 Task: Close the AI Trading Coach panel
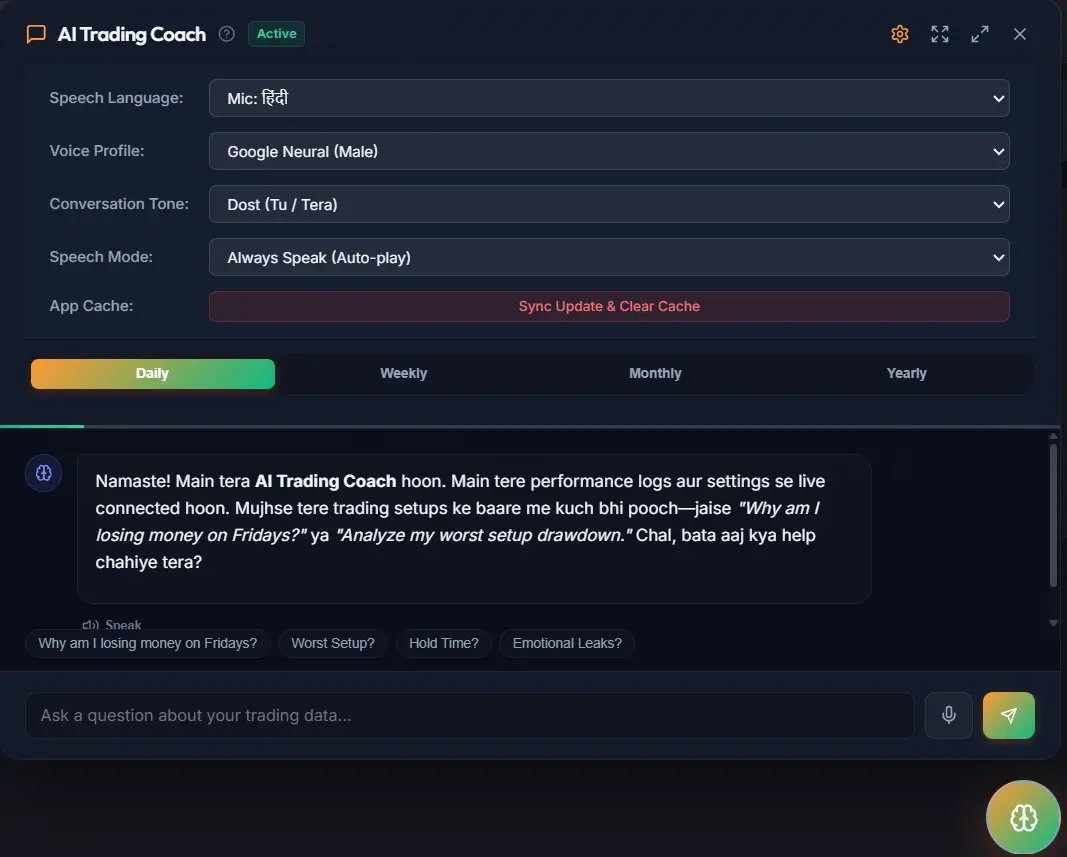[1019, 34]
